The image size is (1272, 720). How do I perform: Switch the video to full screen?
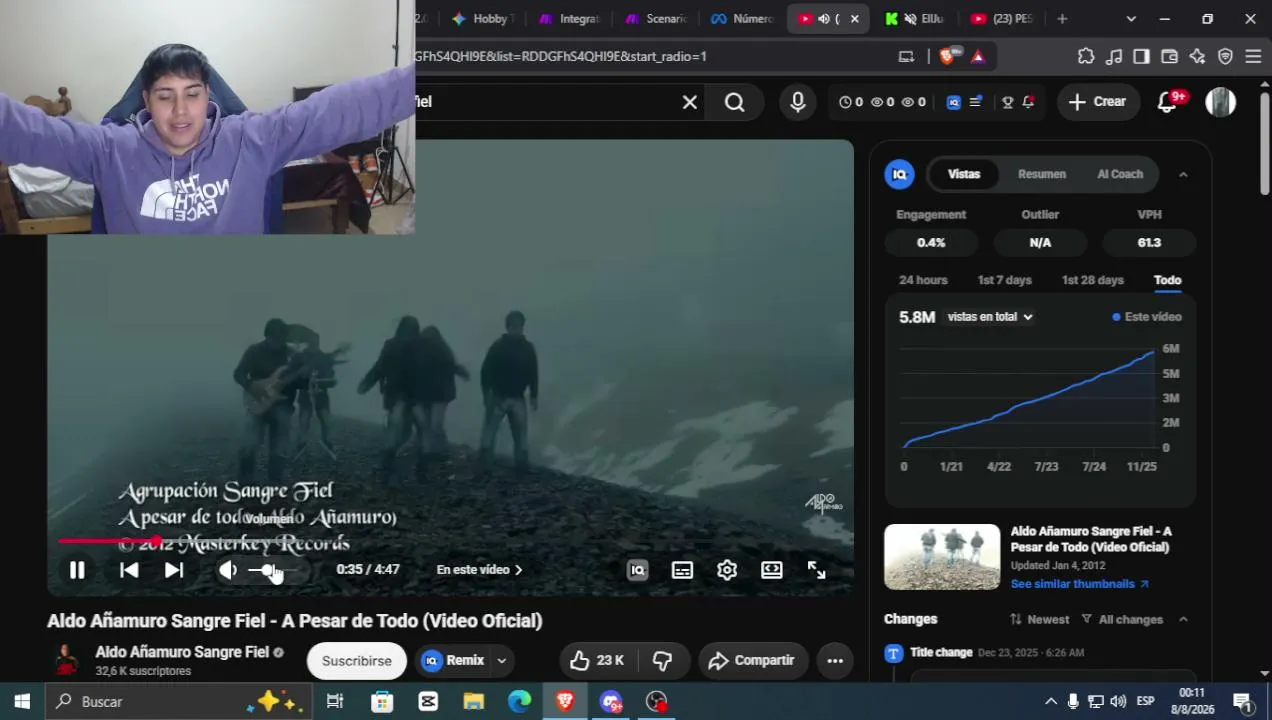(x=817, y=570)
